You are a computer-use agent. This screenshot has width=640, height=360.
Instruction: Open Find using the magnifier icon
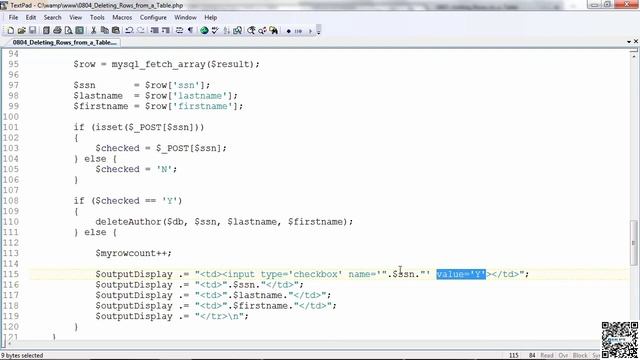[251, 31]
